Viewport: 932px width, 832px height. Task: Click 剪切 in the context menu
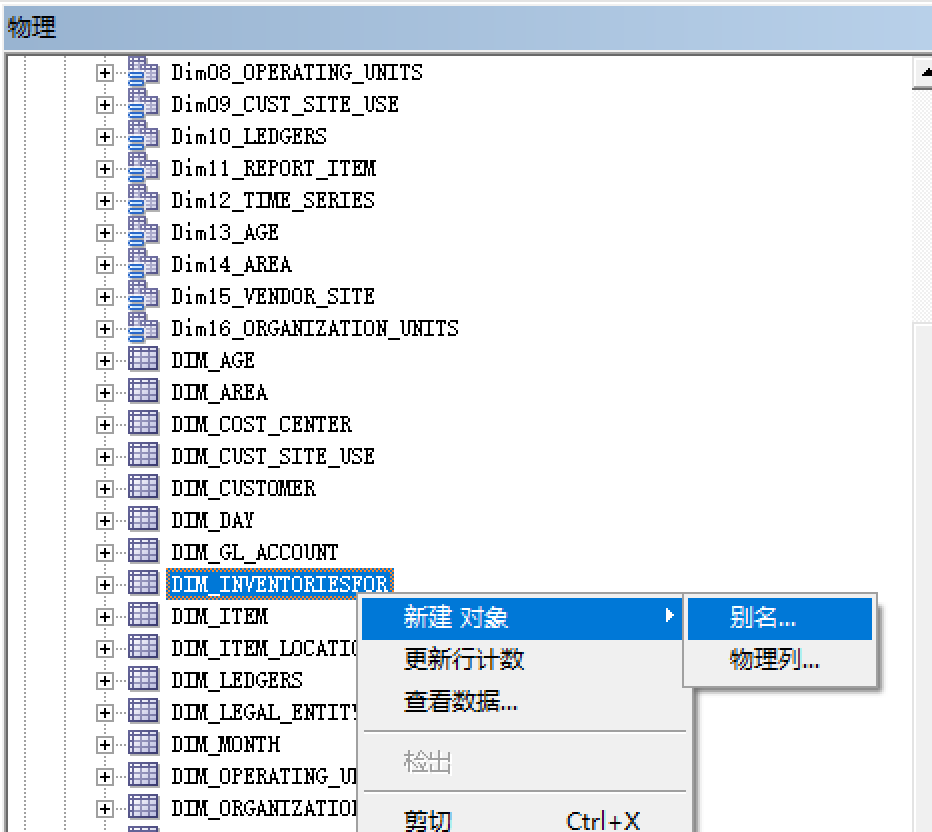[x=428, y=820]
